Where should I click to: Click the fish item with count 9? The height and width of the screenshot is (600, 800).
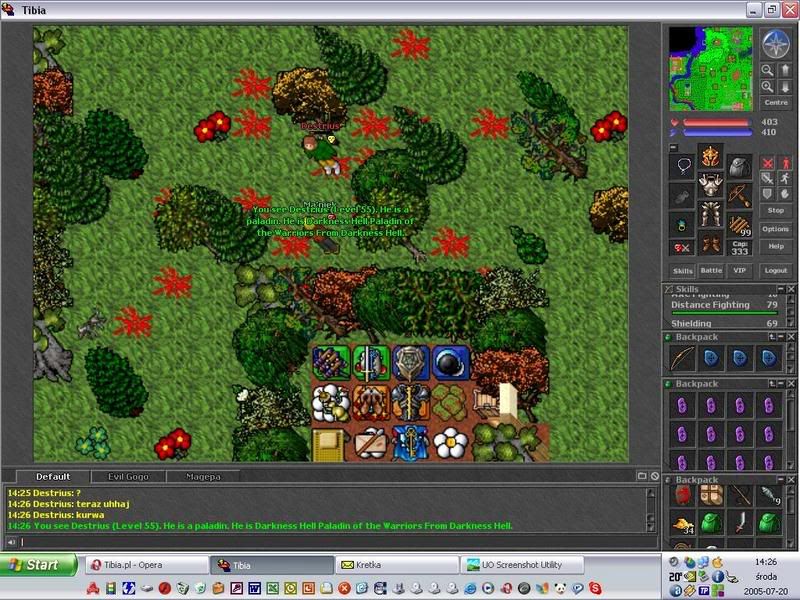(769, 494)
